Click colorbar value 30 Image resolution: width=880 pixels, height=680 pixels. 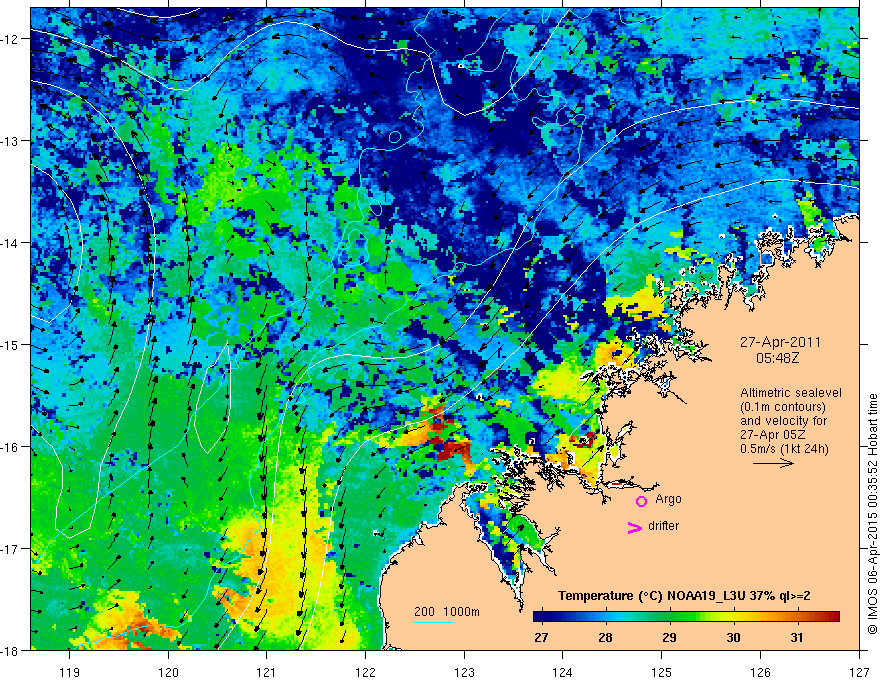click(x=733, y=637)
